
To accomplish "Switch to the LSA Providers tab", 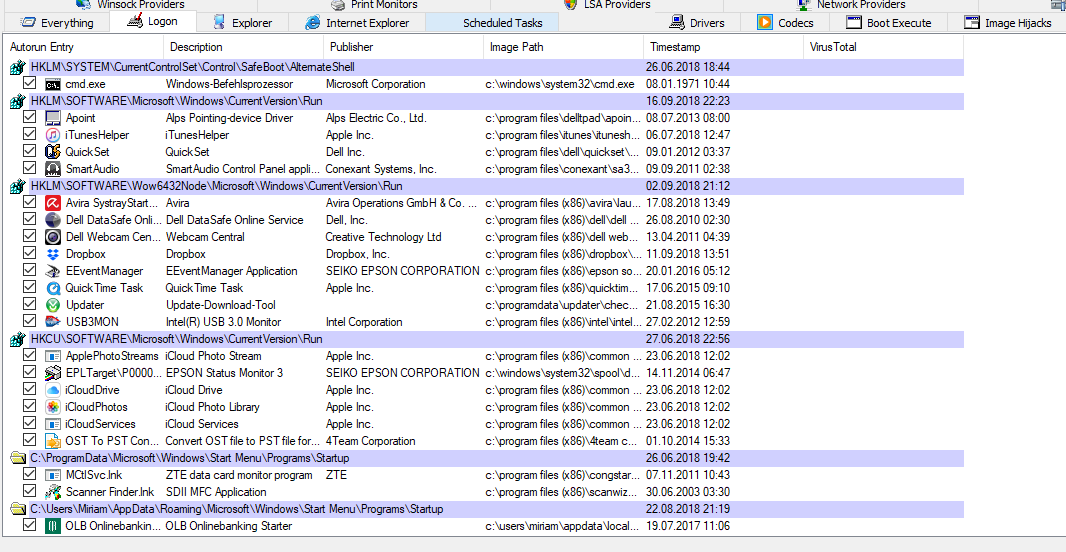I will tap(607, 5).
